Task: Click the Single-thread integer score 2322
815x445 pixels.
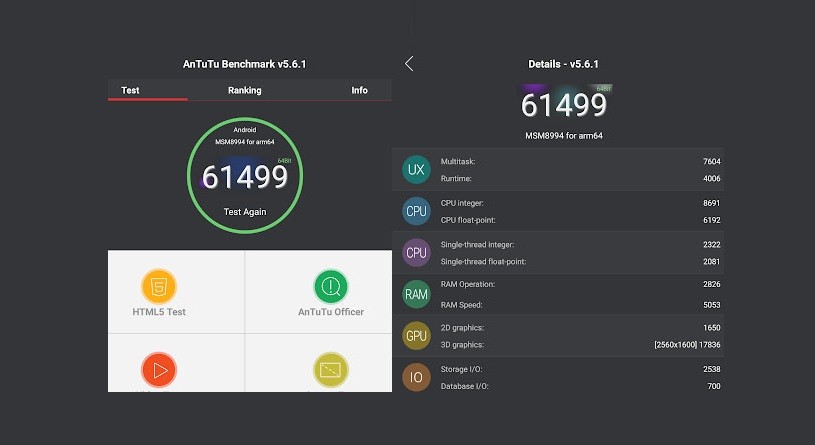Action: [x=712, y=244]
